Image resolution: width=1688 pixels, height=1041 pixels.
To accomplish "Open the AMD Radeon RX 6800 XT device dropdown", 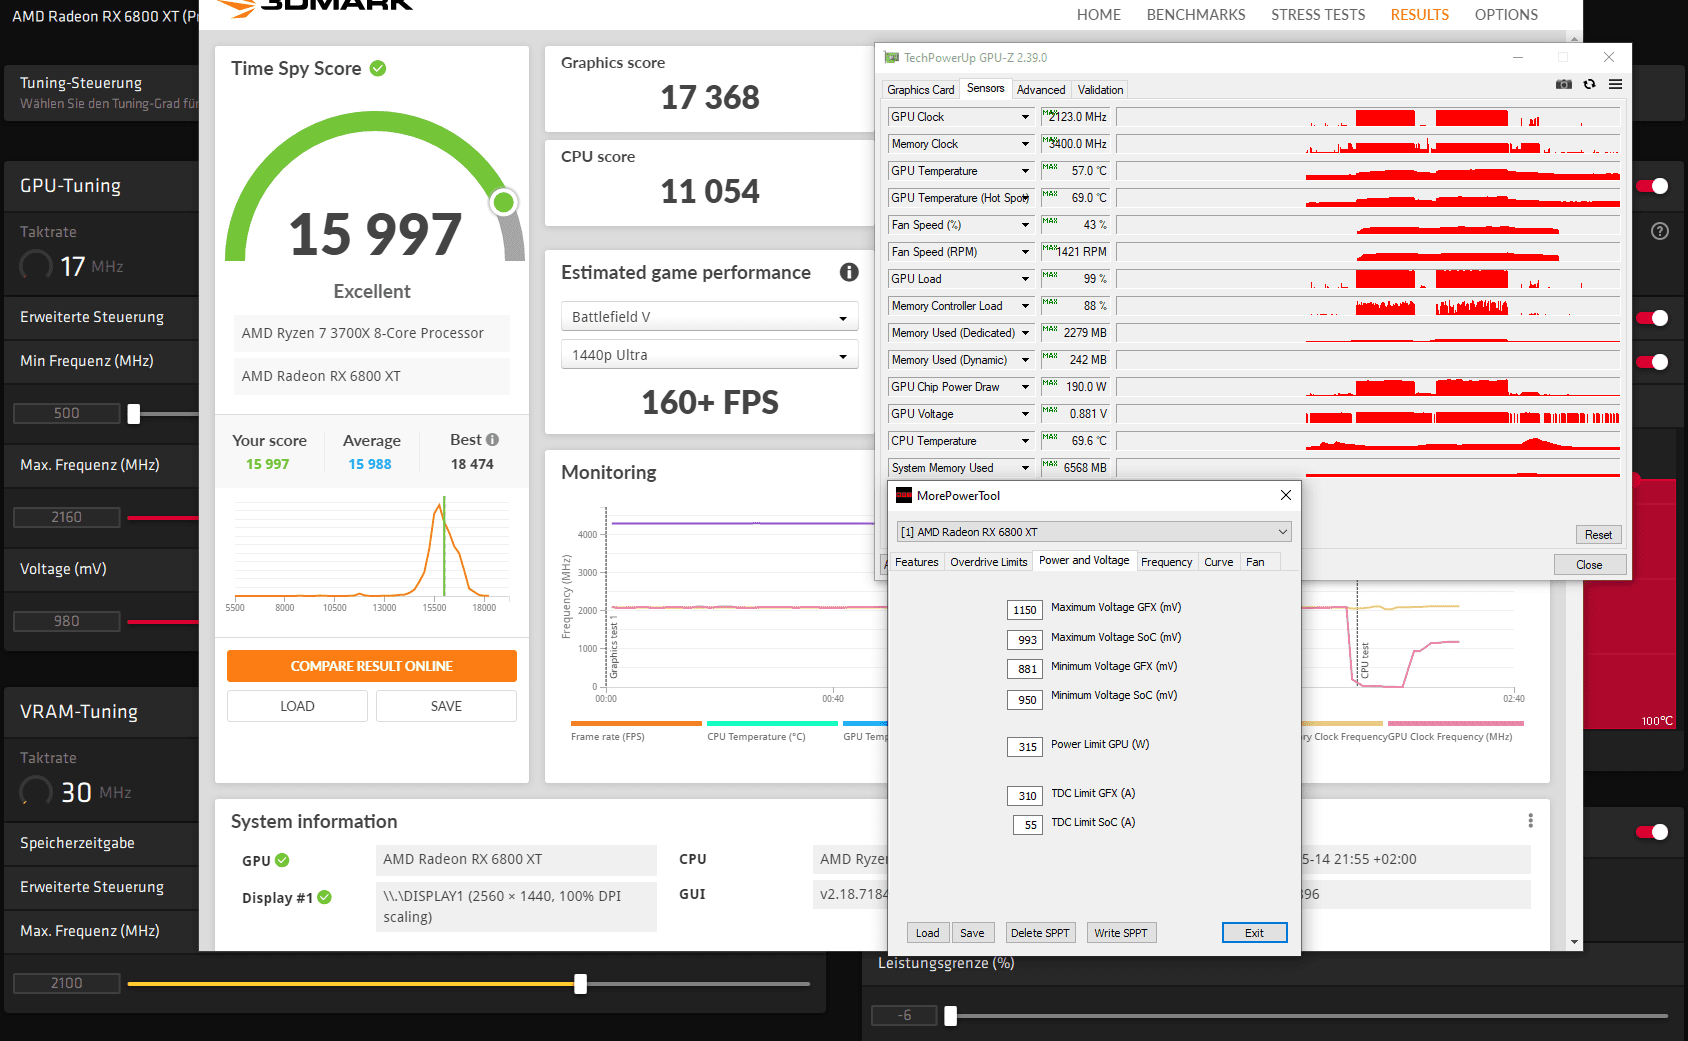I will (x=1094, y=532).
